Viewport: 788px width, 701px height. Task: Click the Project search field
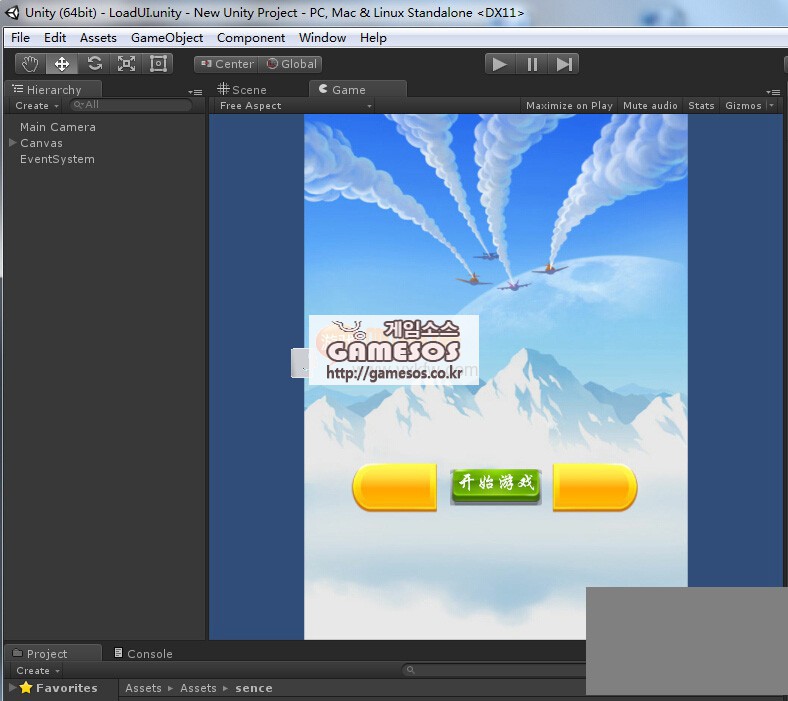tap(495, 670)
